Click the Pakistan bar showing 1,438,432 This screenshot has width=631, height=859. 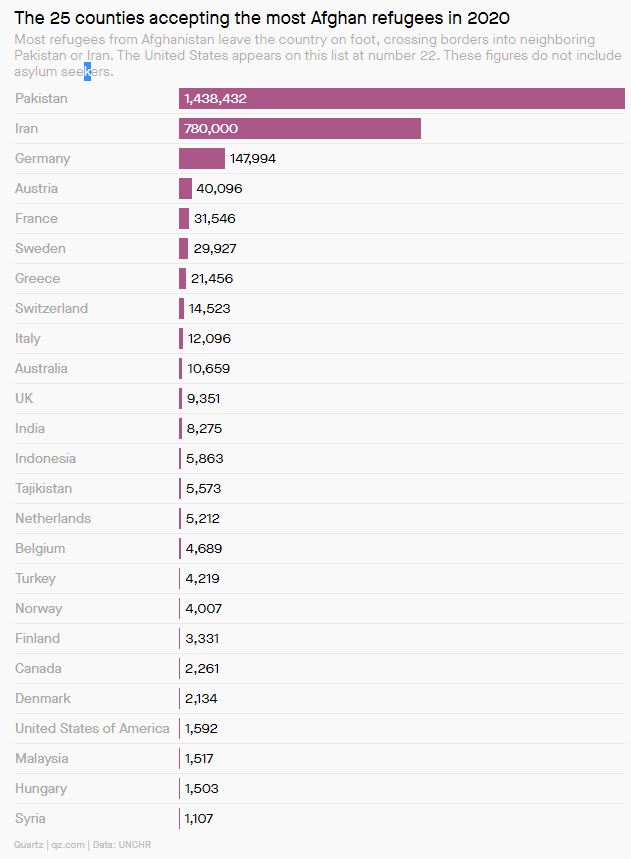(401, 99)
